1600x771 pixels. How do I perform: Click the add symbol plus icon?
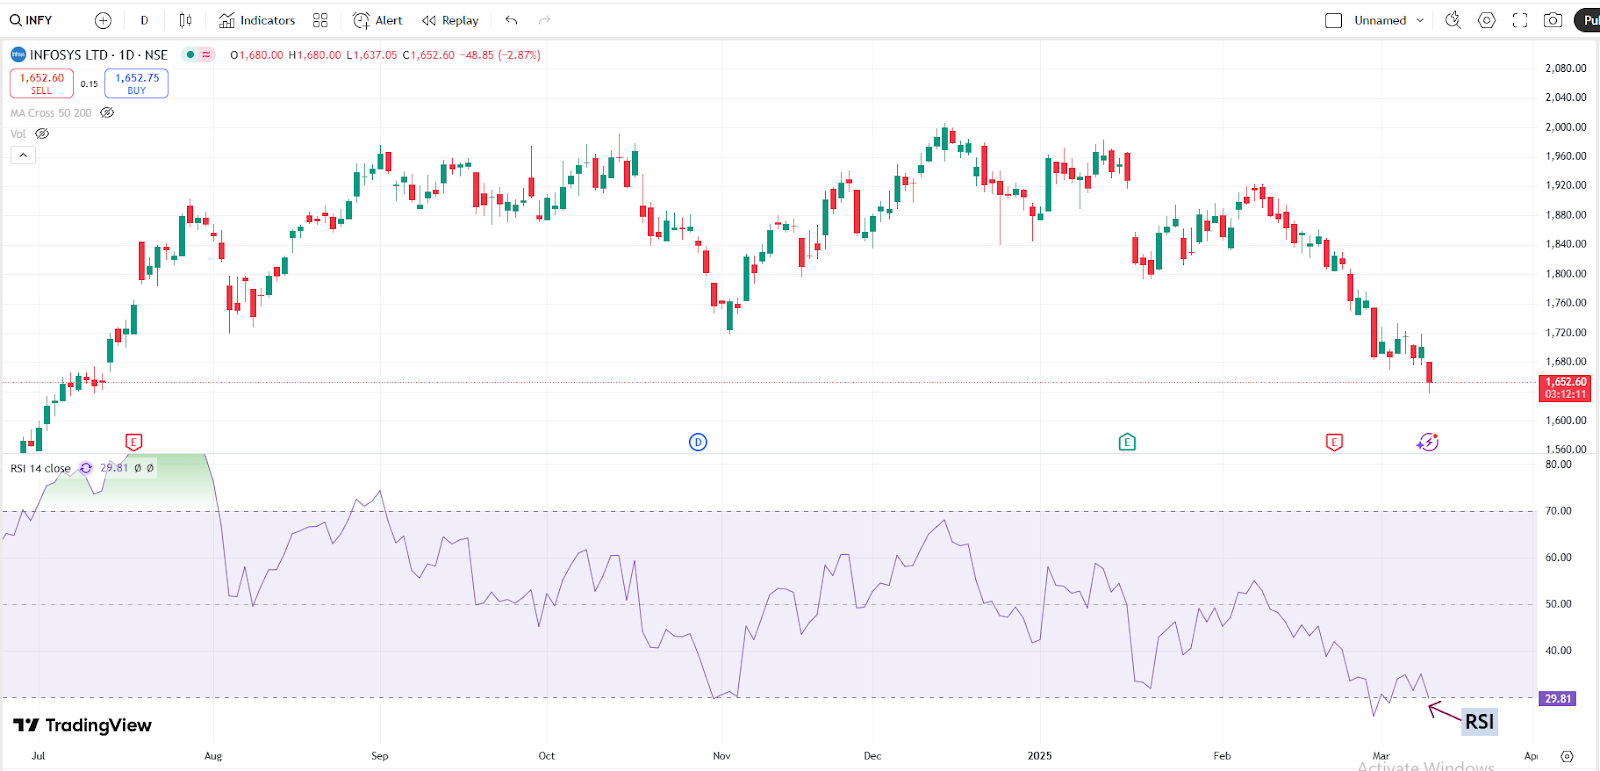pos(103,20)
